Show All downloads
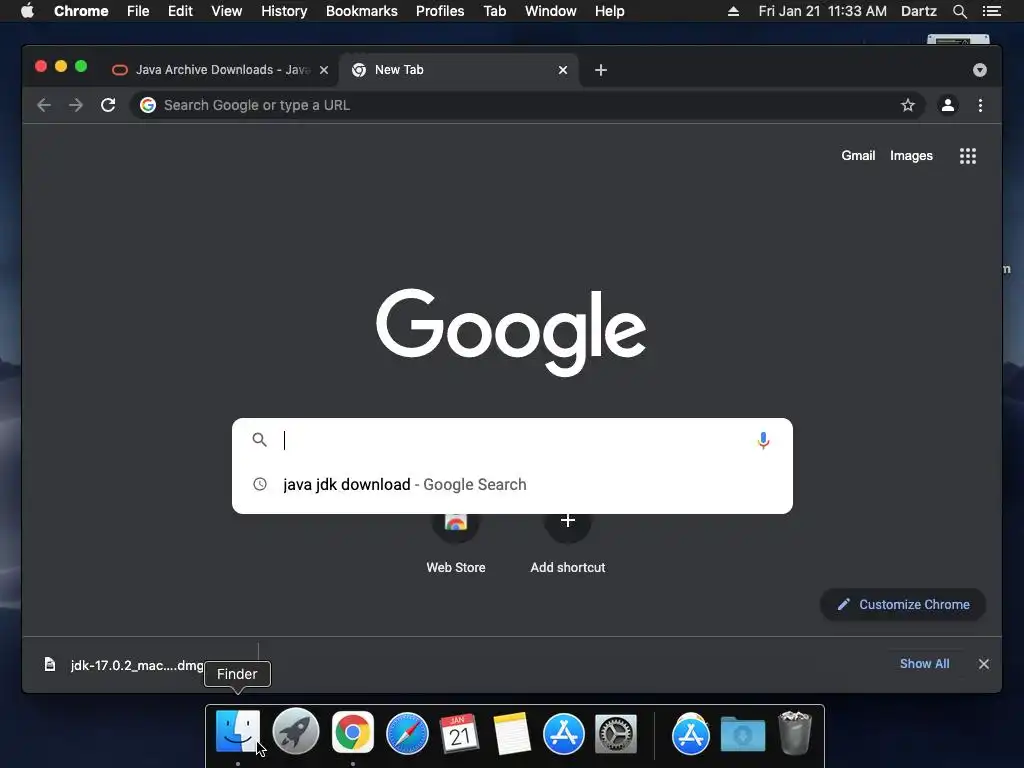Image resolution: width=1024 pixels, height=768 pixels. (924, 664)
